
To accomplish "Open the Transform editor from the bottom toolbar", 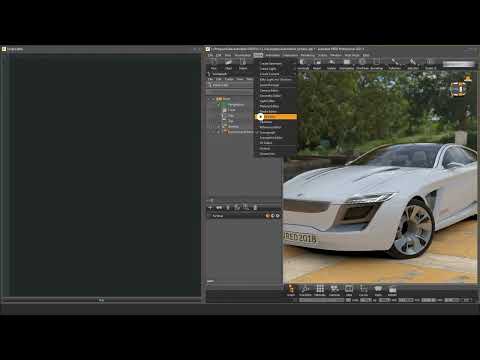I will (305, 290).
